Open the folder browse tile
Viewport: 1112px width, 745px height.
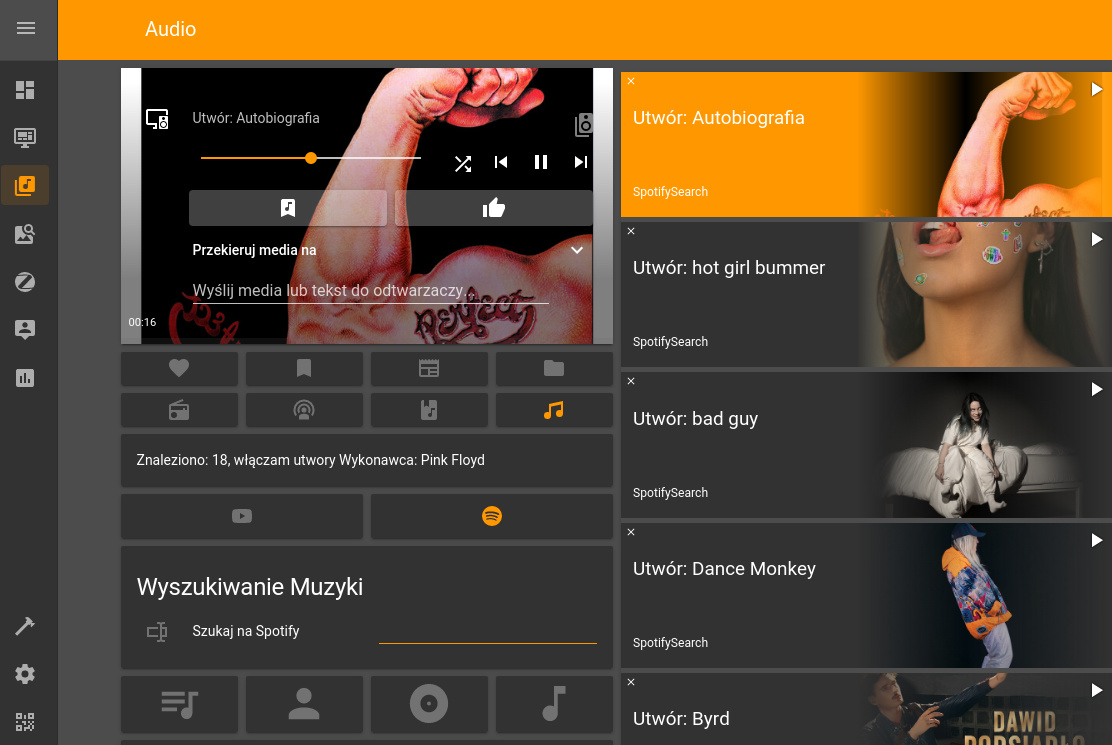(x=554, y=369)
